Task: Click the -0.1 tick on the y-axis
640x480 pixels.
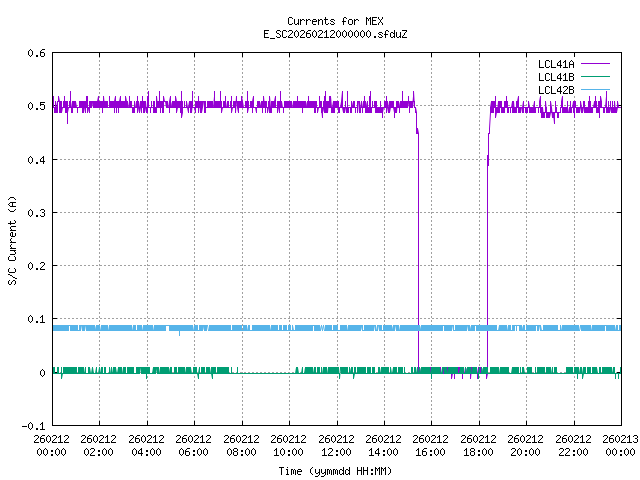Action: (x=32, y=426)
